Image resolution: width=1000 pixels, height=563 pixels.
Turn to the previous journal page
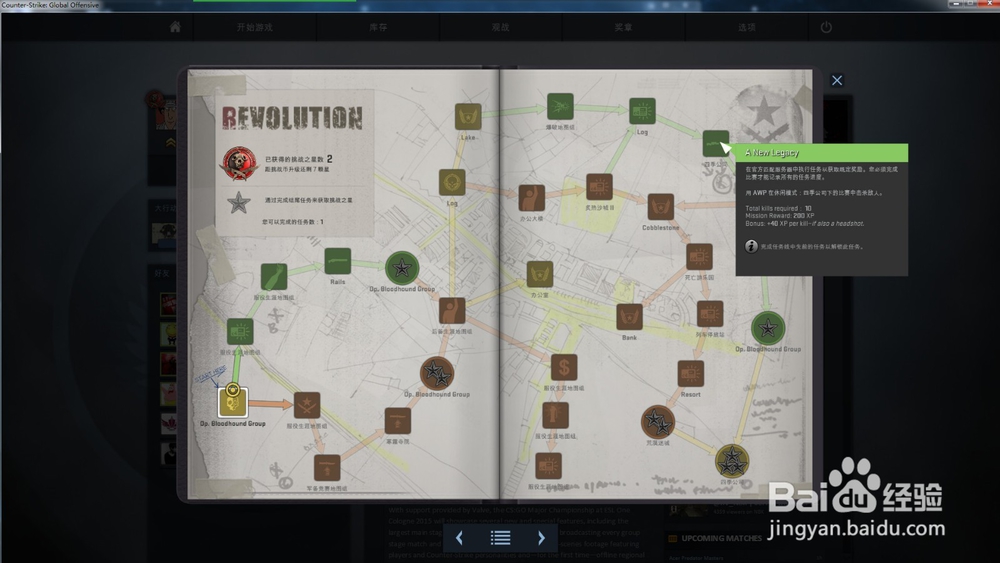click(459, 538)
